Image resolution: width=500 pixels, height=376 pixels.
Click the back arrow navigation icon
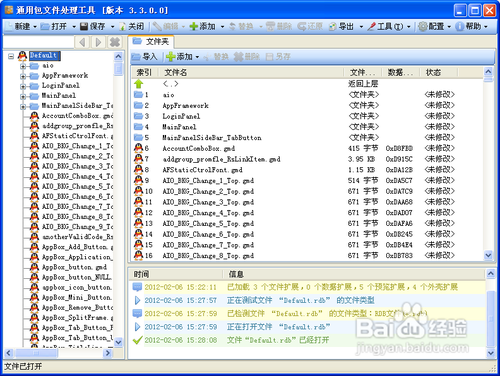(82, 42)
